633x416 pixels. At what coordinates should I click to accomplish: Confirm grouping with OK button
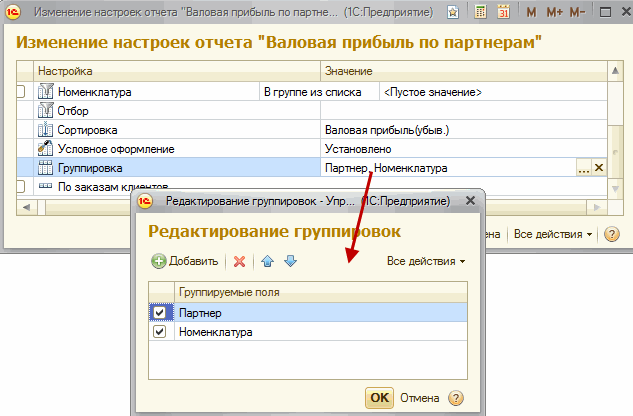point(379,398)
